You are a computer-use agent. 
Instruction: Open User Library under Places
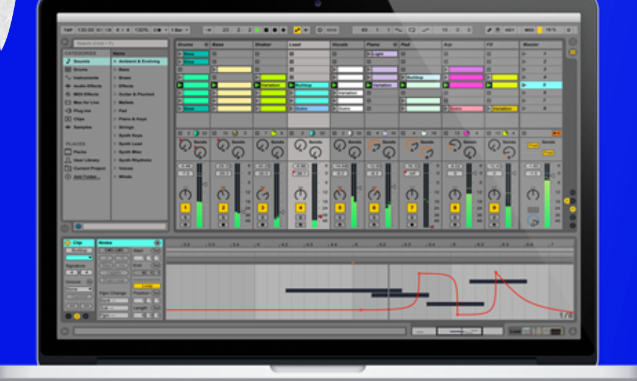click(x=87, y=160)
